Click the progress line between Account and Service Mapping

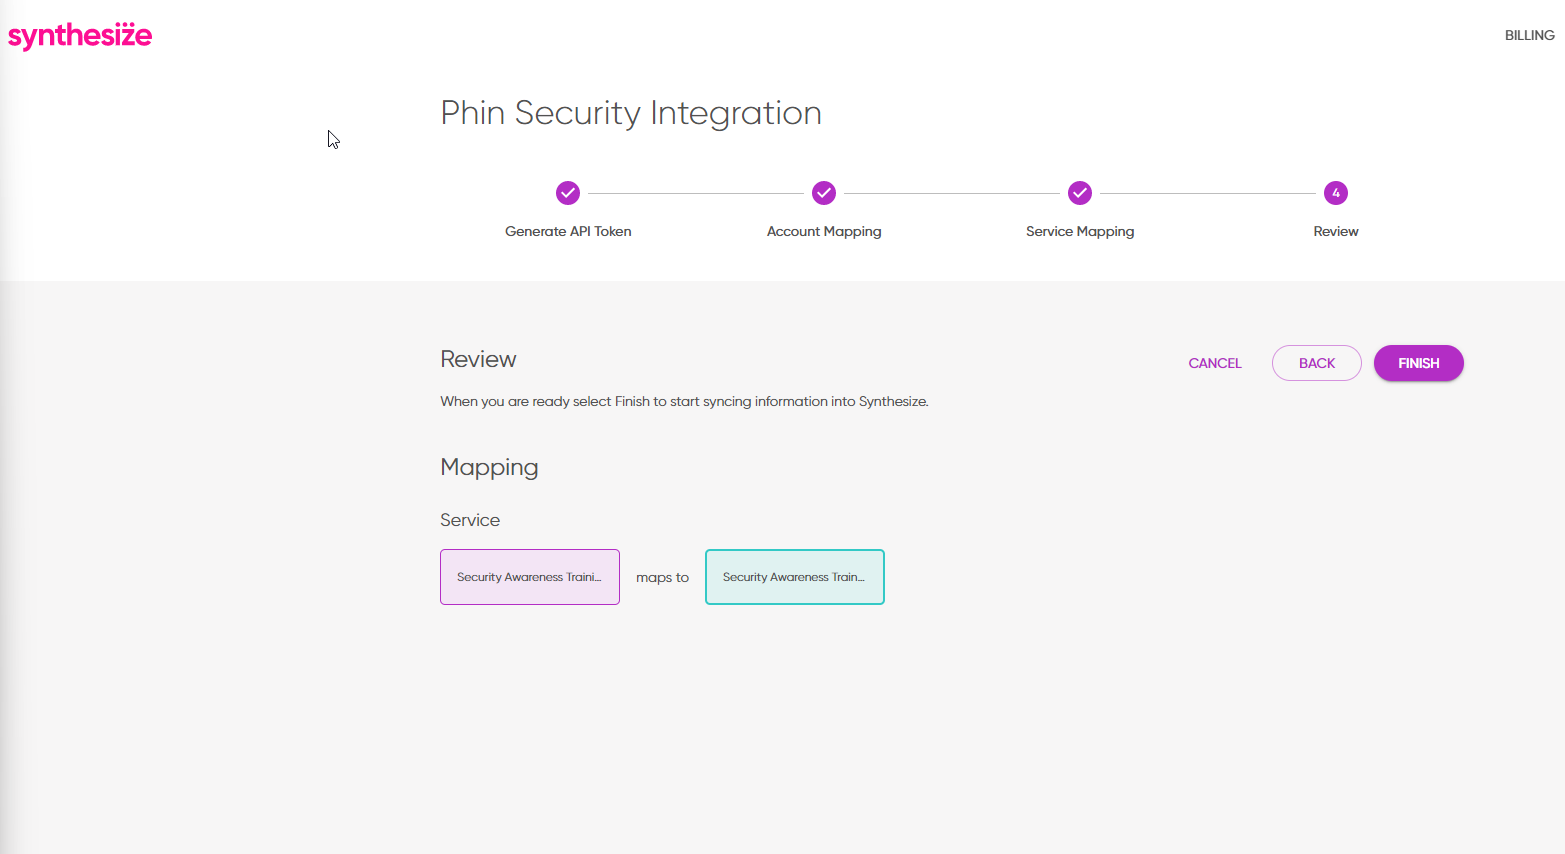point(952,193)
